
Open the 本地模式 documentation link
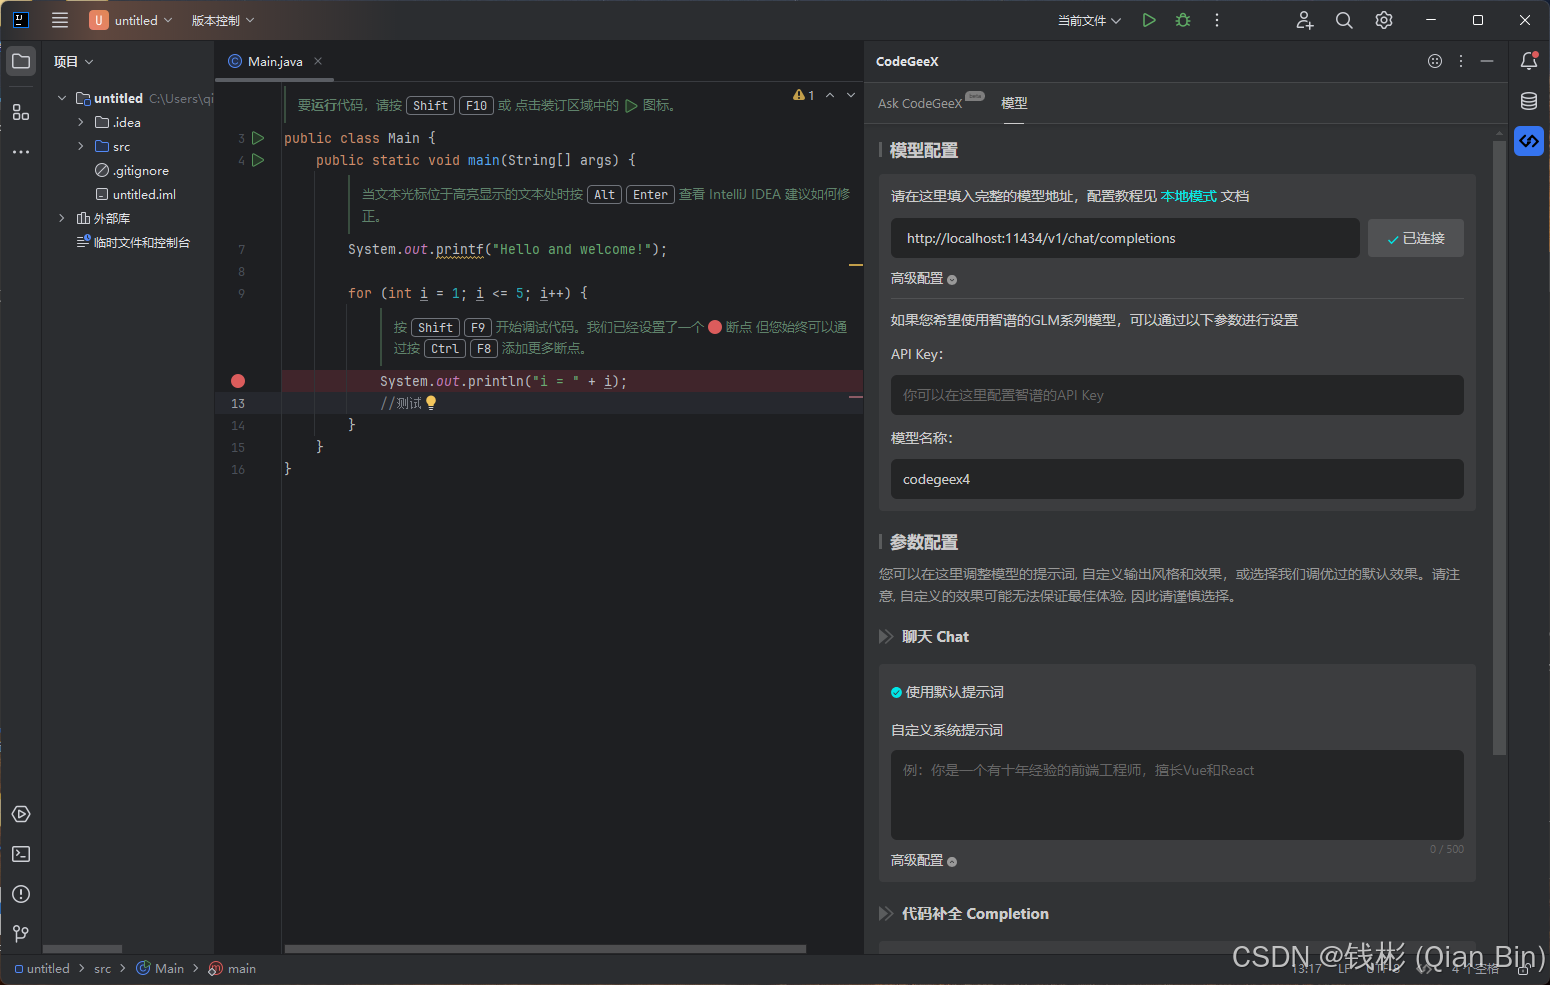(x=1188, y=196)
